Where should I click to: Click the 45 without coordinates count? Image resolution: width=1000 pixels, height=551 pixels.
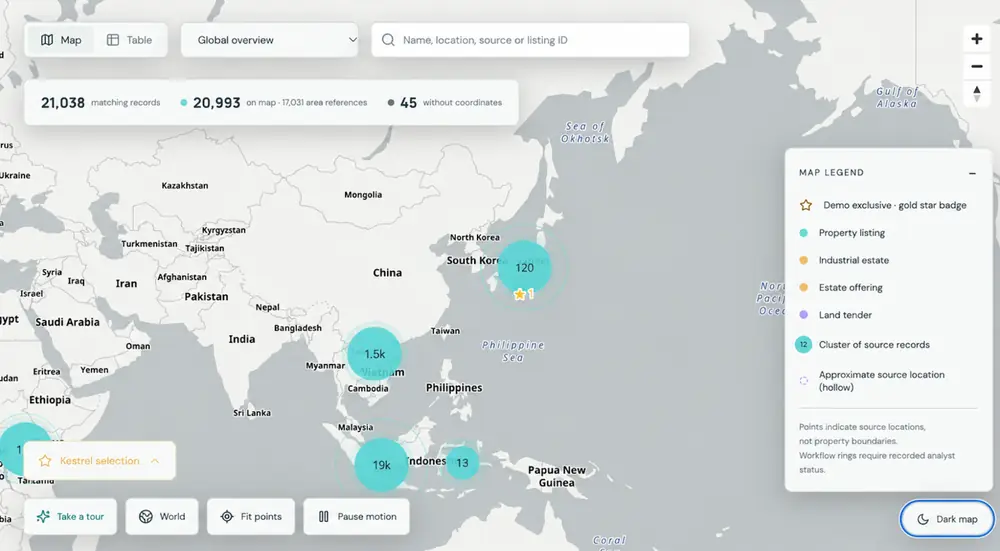[x=408, y=103]
